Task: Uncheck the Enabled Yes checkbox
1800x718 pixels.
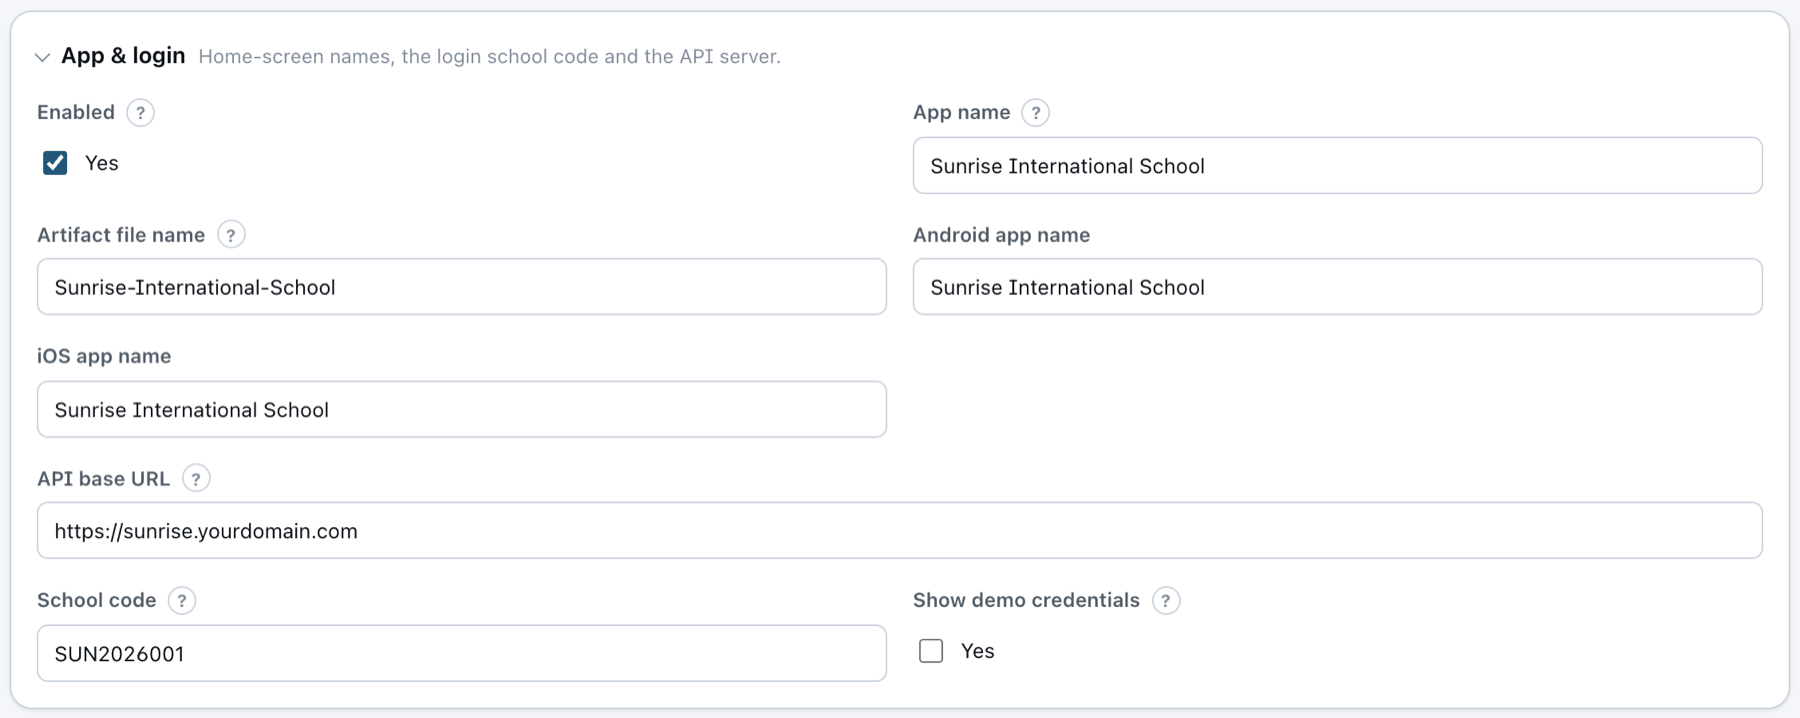Action: [x=55, y=163]
